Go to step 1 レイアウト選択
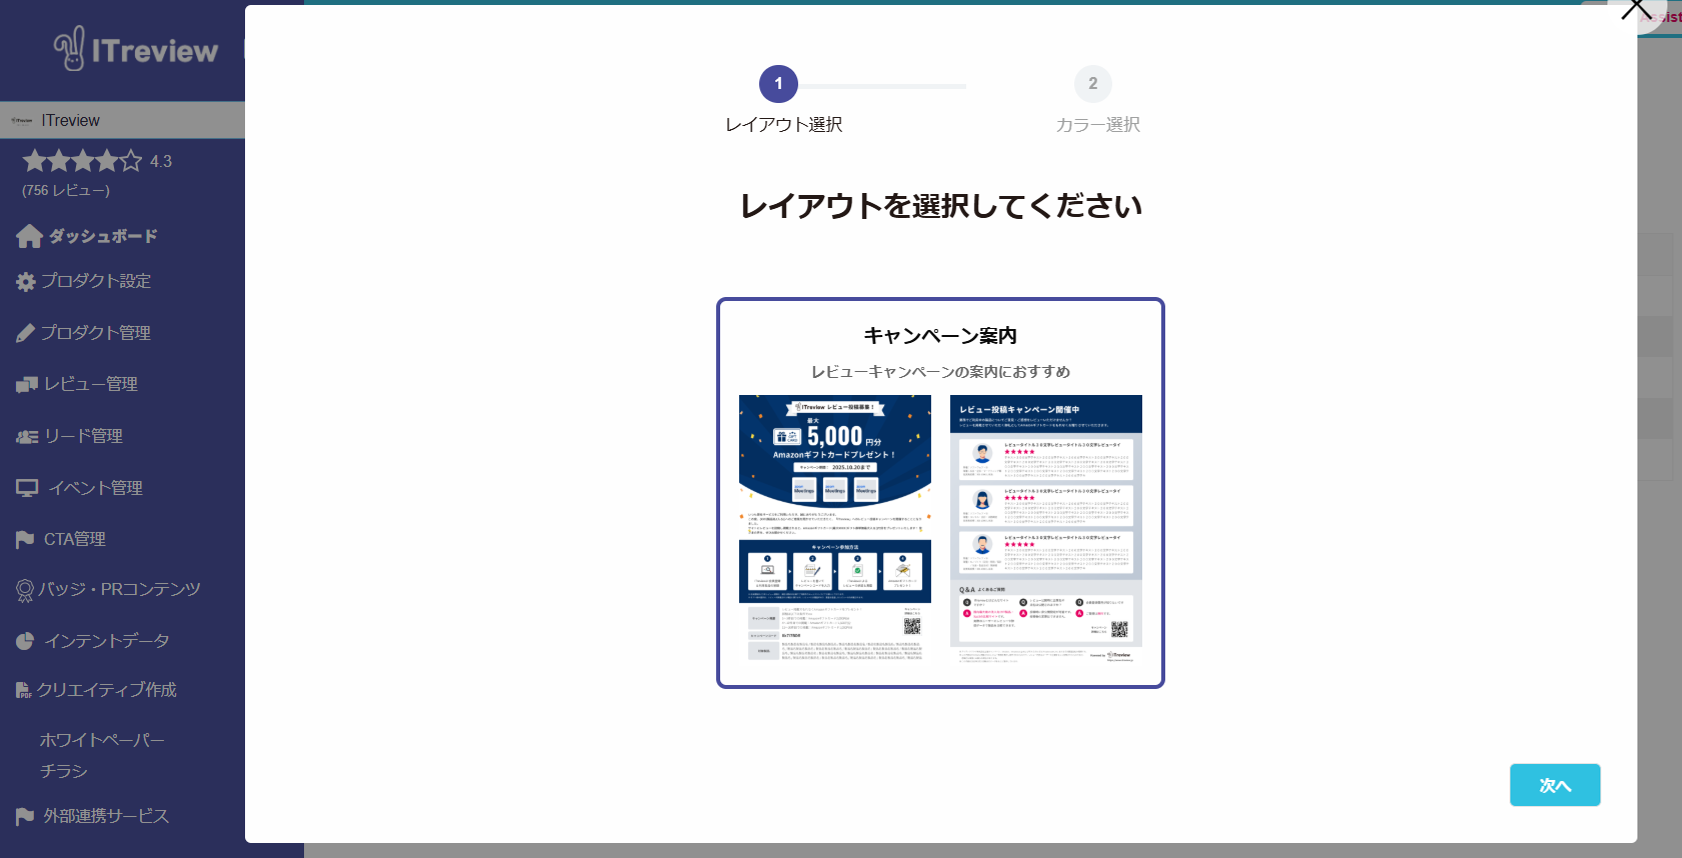 pos(778,84)
